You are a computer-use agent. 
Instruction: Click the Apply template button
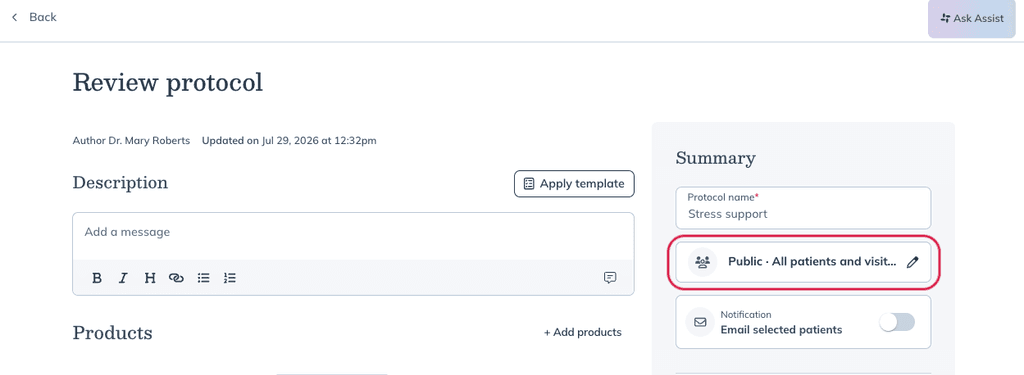point(574,184)
